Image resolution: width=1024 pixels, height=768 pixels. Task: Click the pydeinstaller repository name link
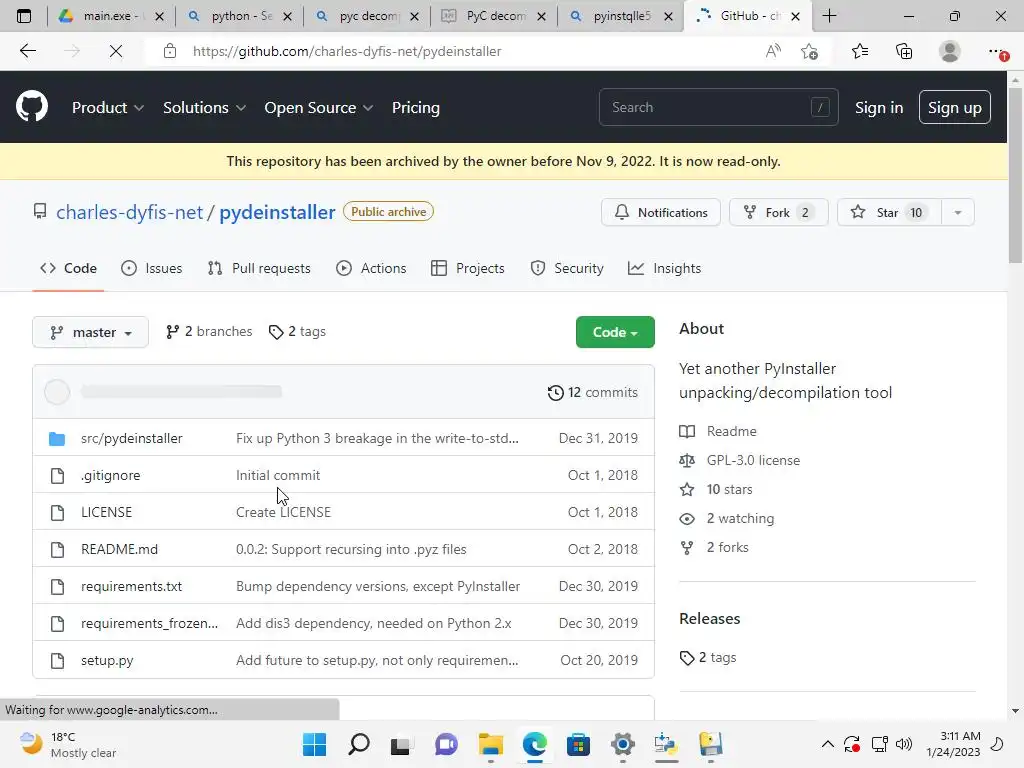click(x=277, y=212)
